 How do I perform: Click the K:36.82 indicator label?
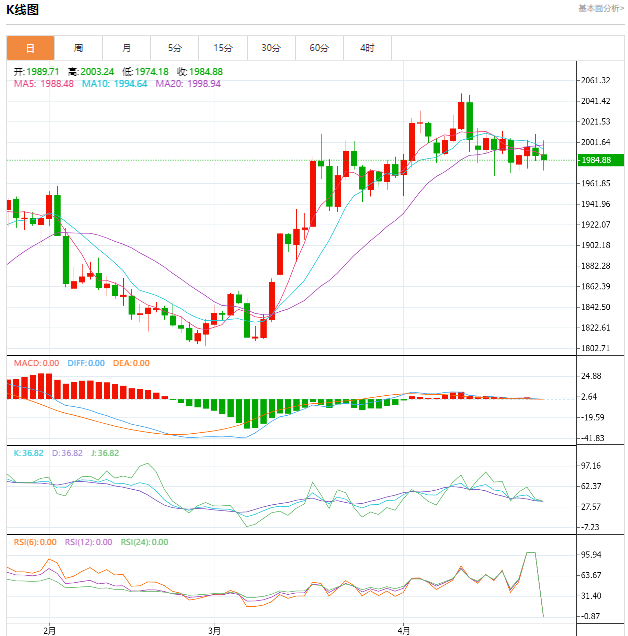[x=28, y=453]
